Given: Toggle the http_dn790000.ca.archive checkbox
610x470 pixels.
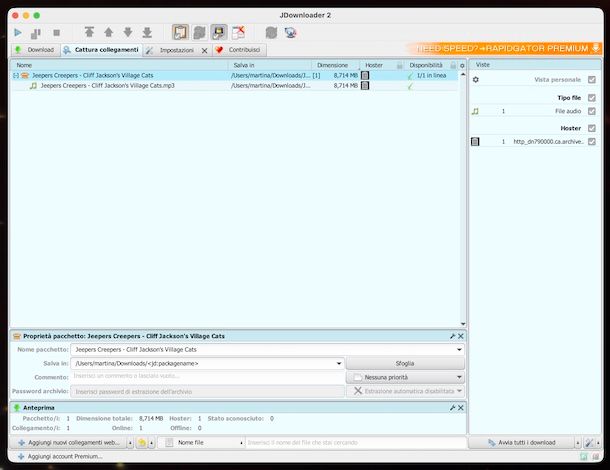Looking at the screenshot, I should point(592,142).
